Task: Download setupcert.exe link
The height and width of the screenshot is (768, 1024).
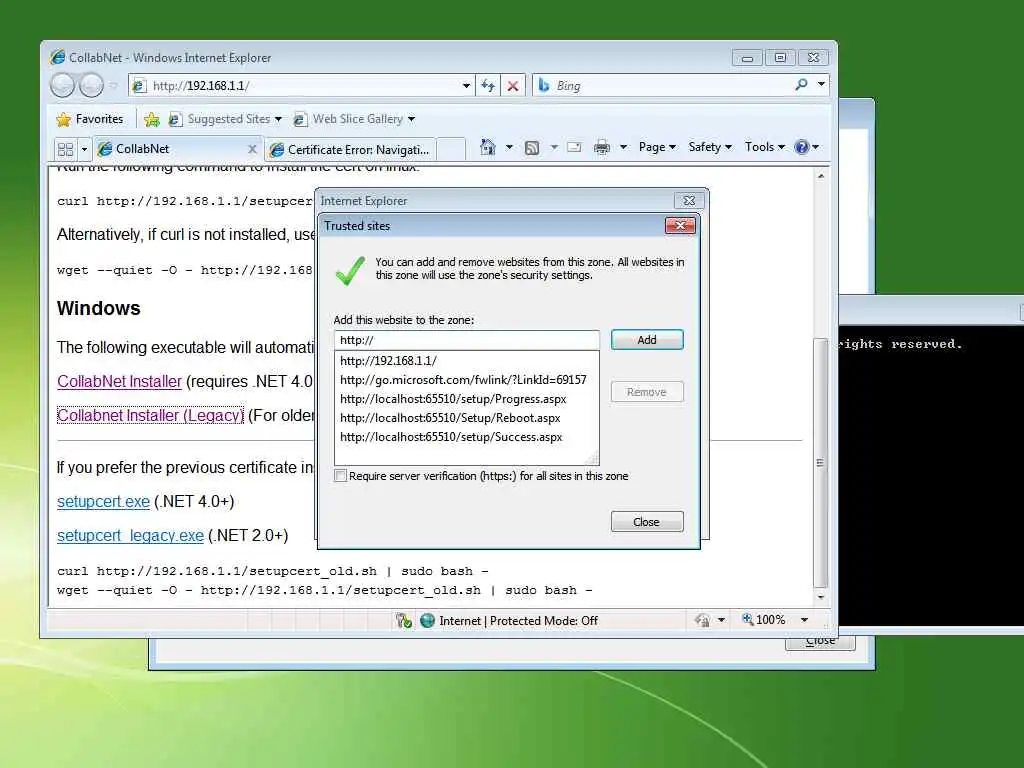Action: tap(103, 502)
